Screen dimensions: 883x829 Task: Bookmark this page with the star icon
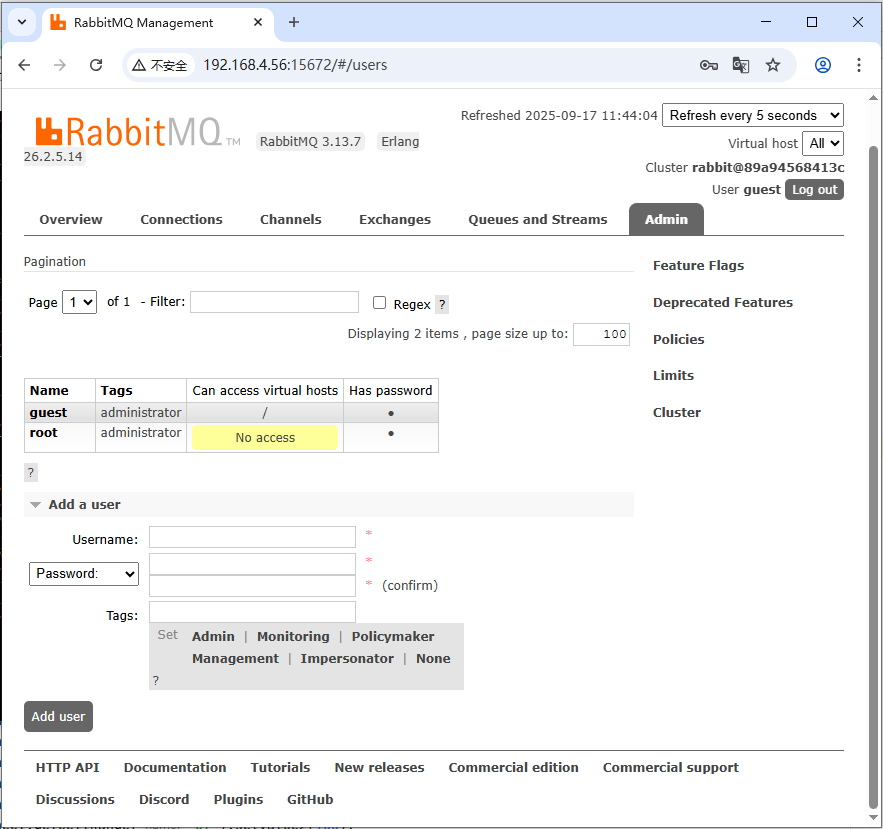[773, 65]
